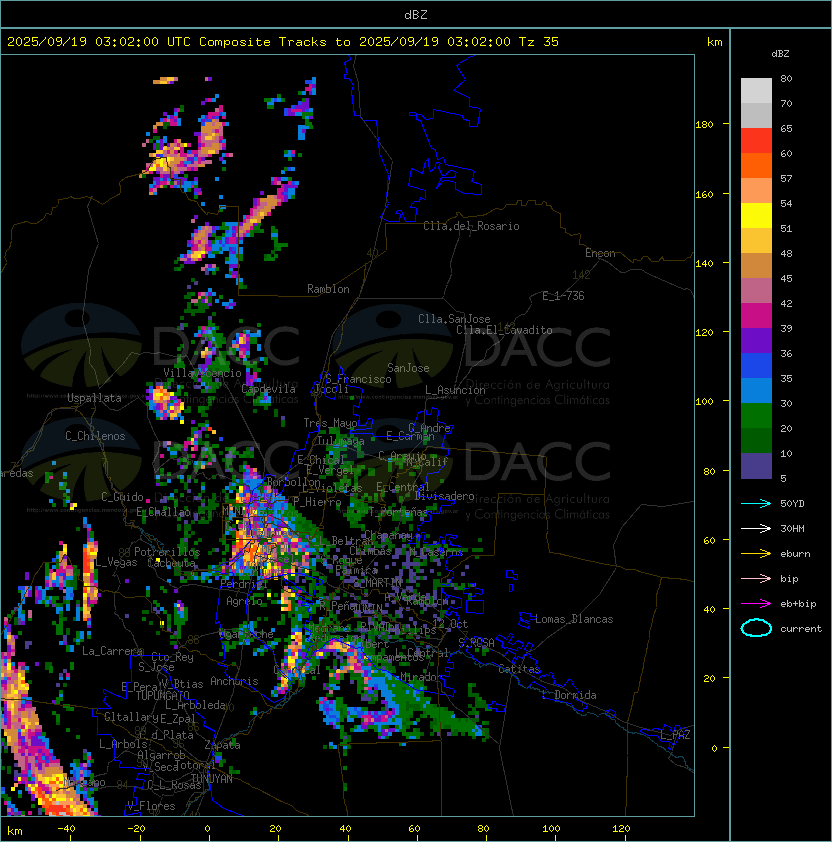Click the 'Agrelo' map label
The image size is (832, 842).
point(244,601)
